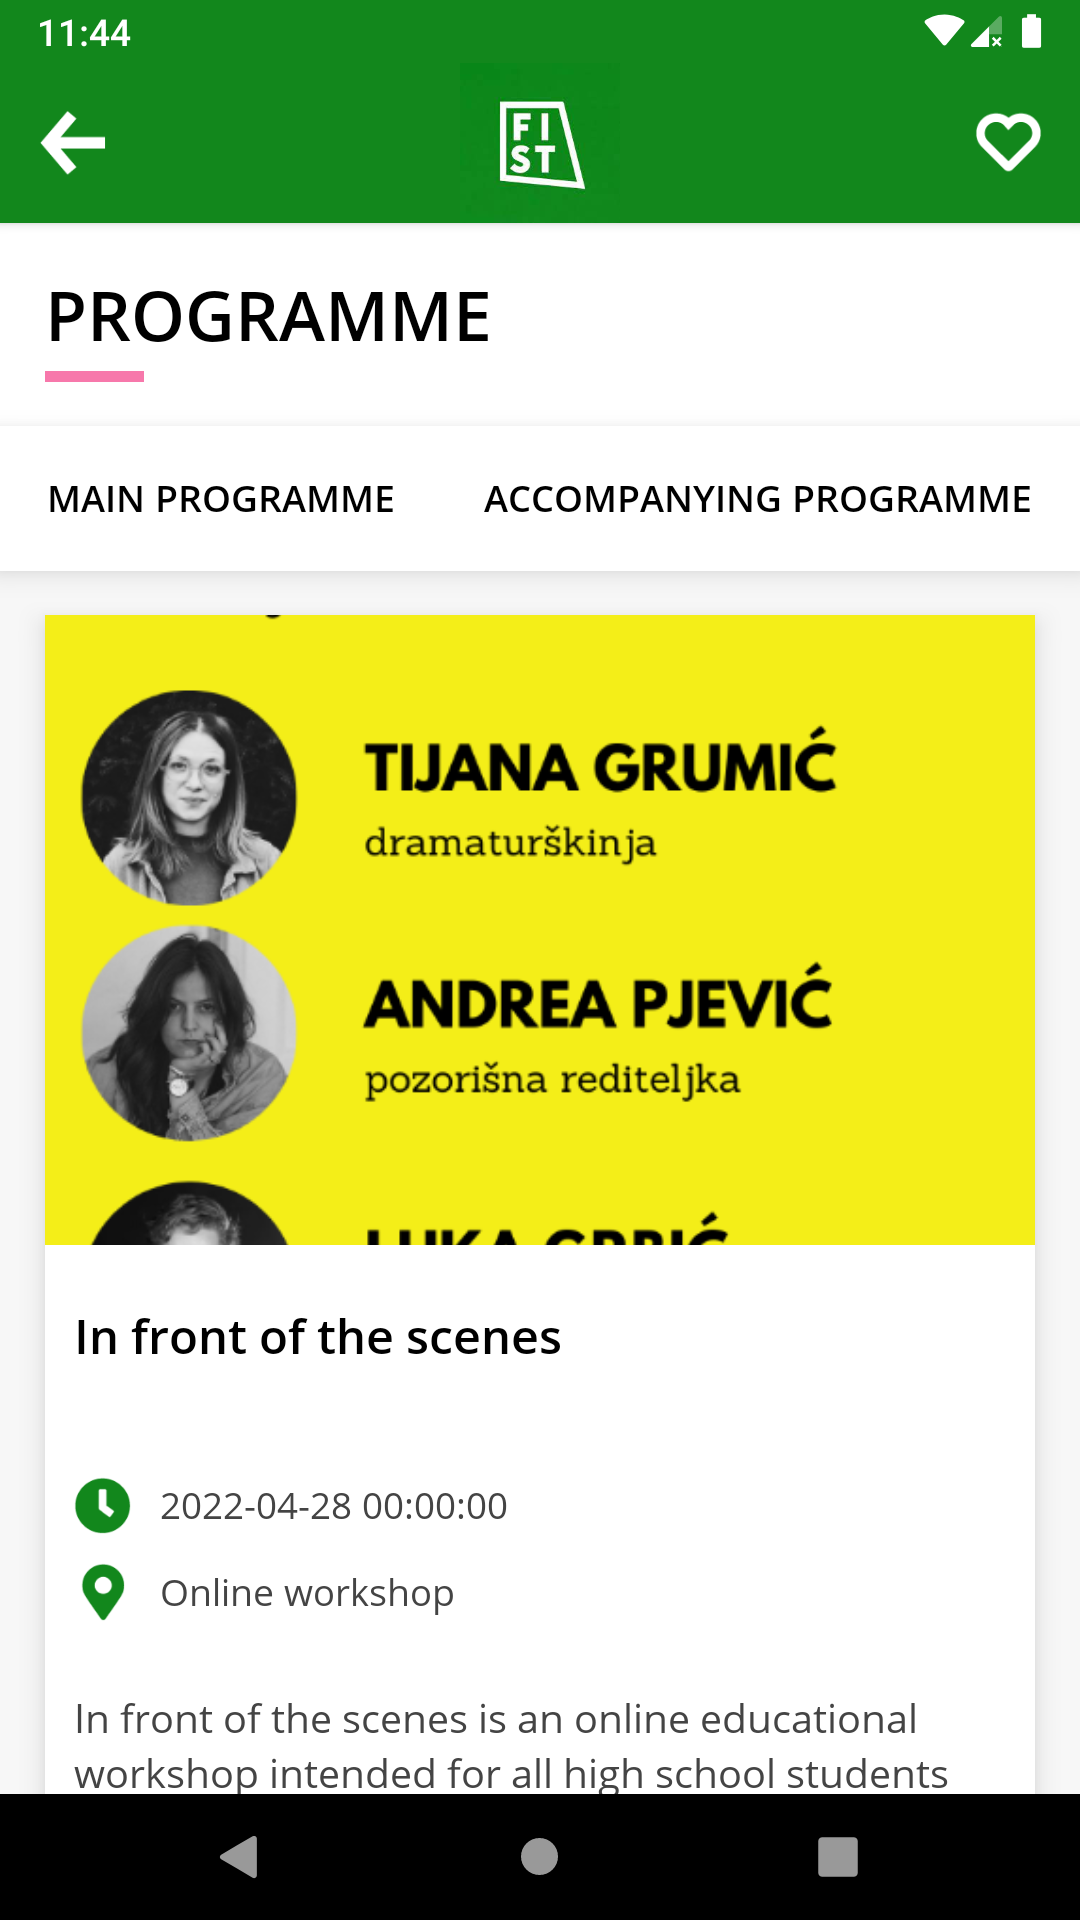1080x1920 pixels.
Task: Tap the Android home circle button
Action: tap(540, 1857)
